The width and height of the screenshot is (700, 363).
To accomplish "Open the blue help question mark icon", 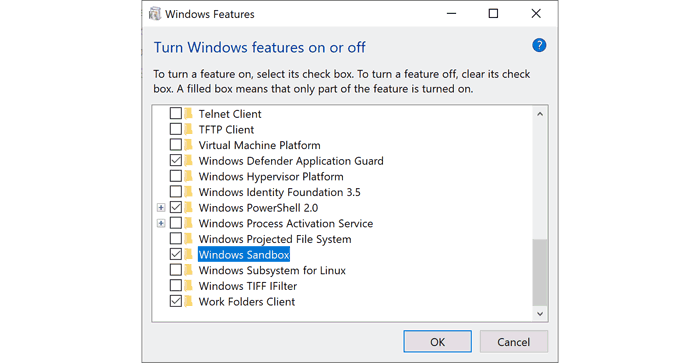I will click(x=539, y=46).
